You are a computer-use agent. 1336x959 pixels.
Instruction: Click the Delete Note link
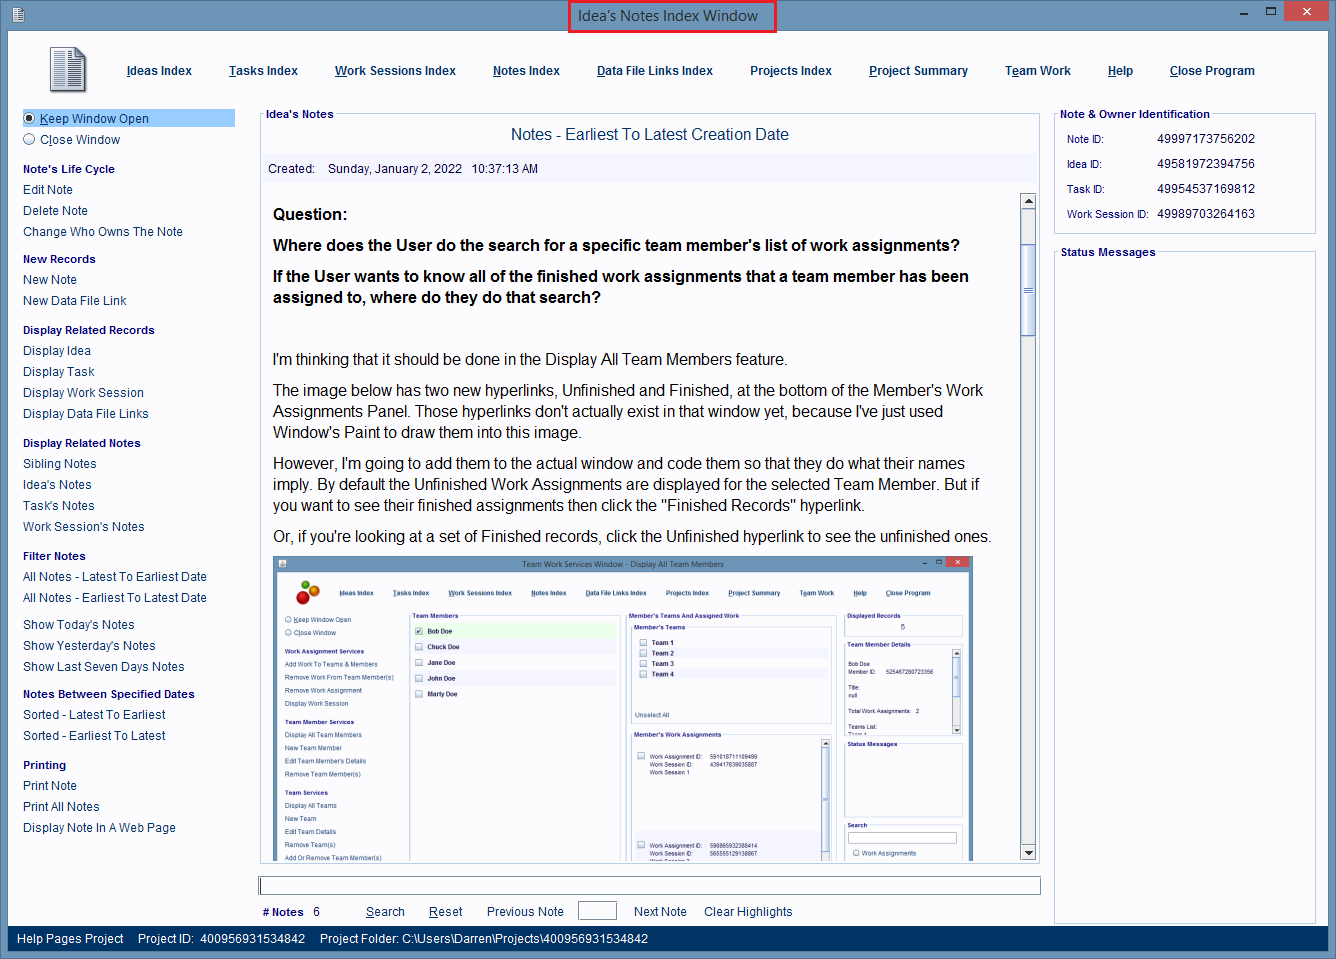click(x=55, y=211)
